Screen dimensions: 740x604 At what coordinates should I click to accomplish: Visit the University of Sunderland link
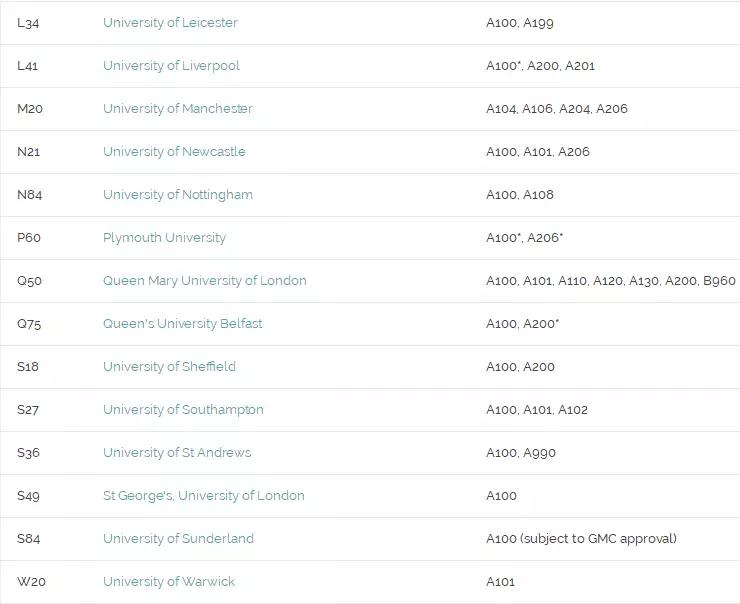pos(178,539)
